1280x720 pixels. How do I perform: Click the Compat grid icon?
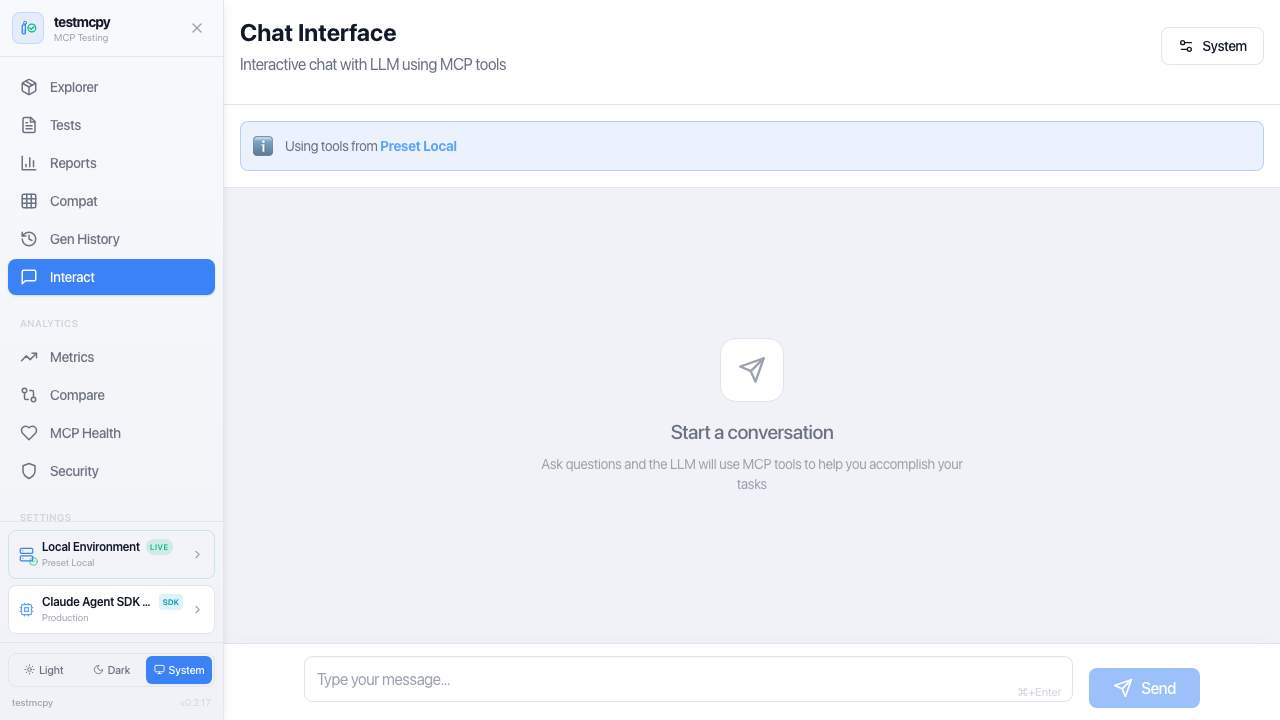pyautogui.click(x=29, y=201)
